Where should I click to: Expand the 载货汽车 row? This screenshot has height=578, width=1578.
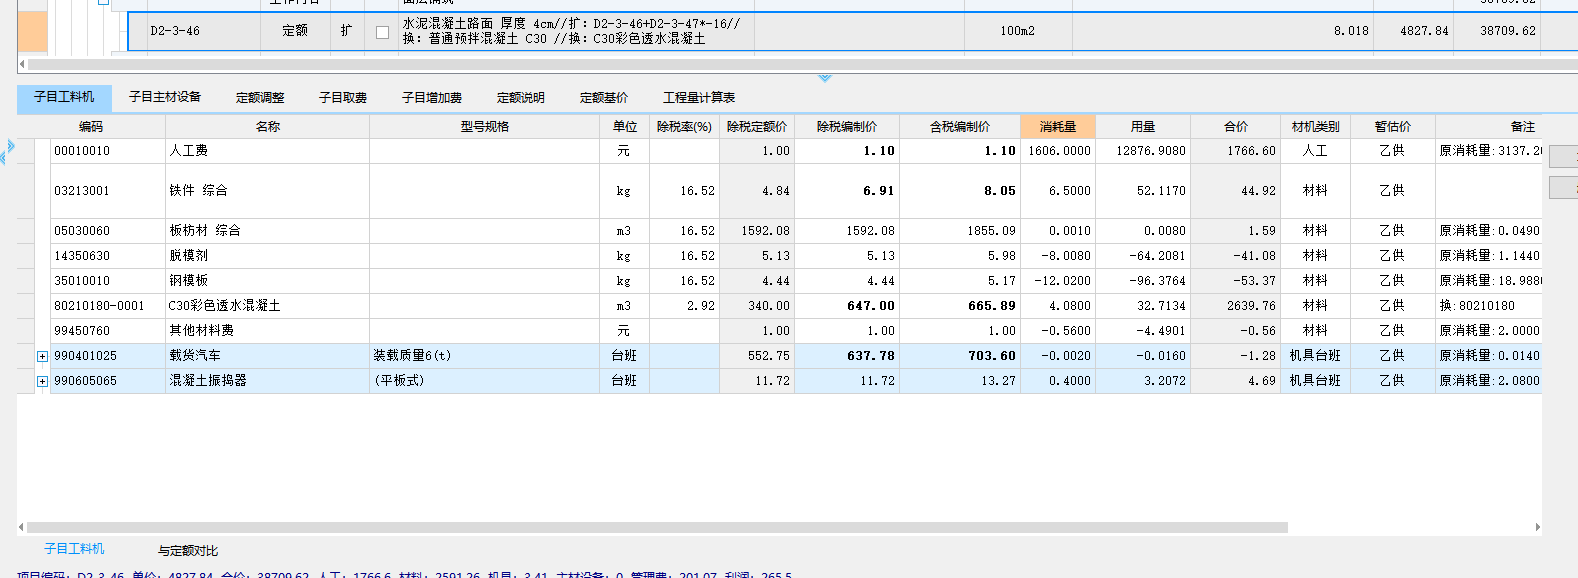(42, 356)
